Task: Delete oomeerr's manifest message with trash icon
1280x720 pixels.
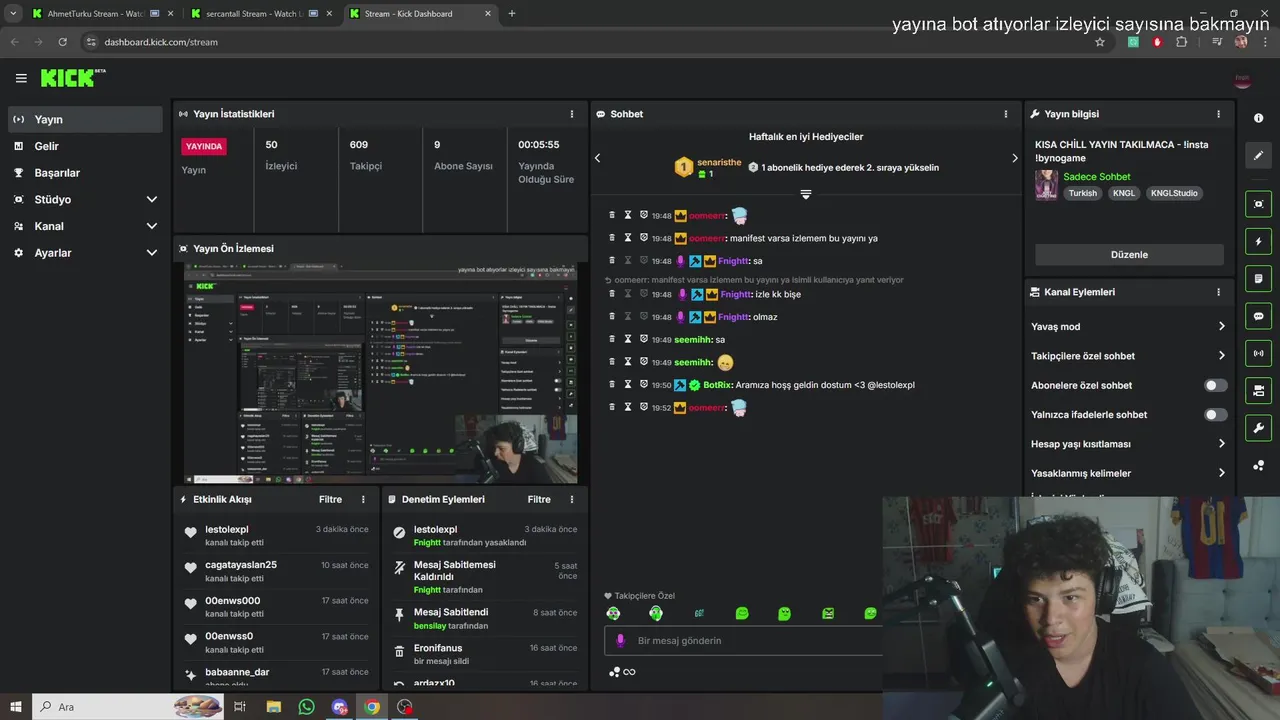Action: 612,238
